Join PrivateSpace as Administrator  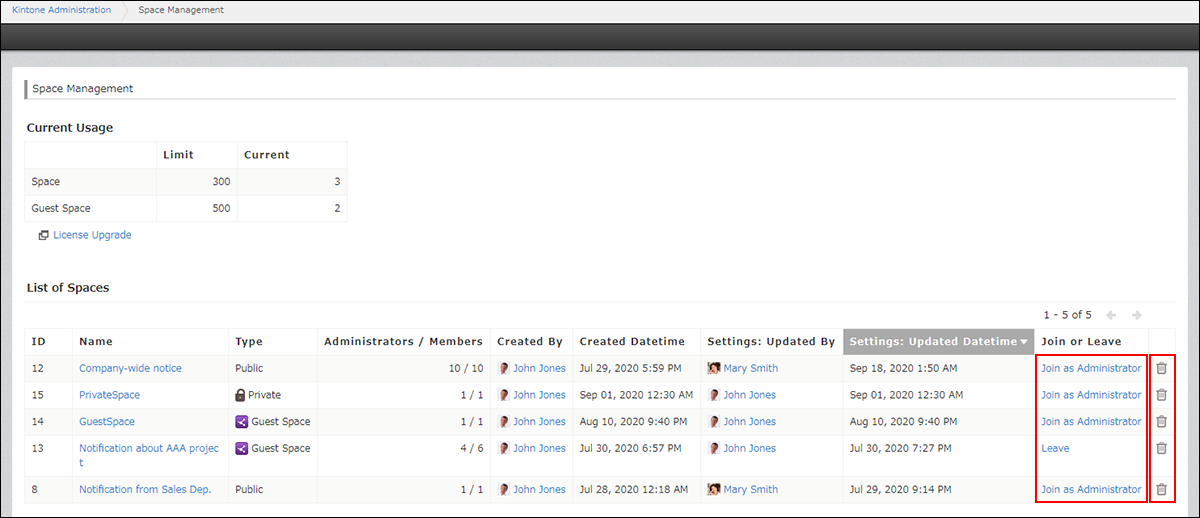click(1090, 395)
